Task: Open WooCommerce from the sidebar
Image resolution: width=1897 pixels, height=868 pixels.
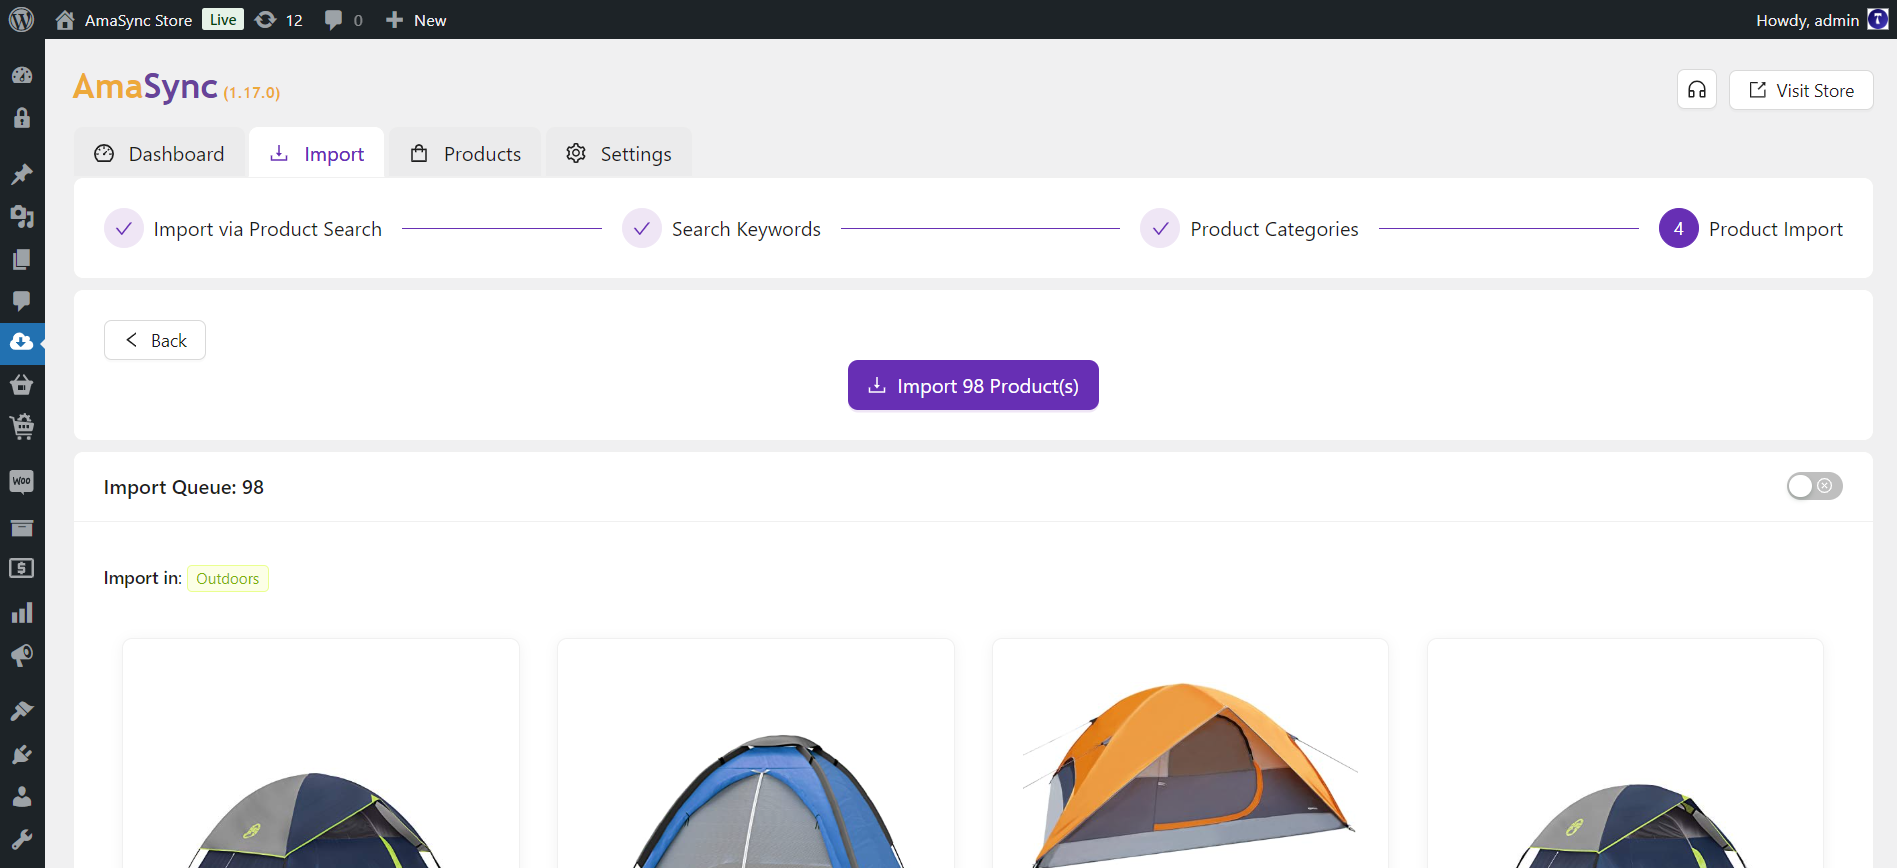Action: pyautogui.click(x=22, y=482)
